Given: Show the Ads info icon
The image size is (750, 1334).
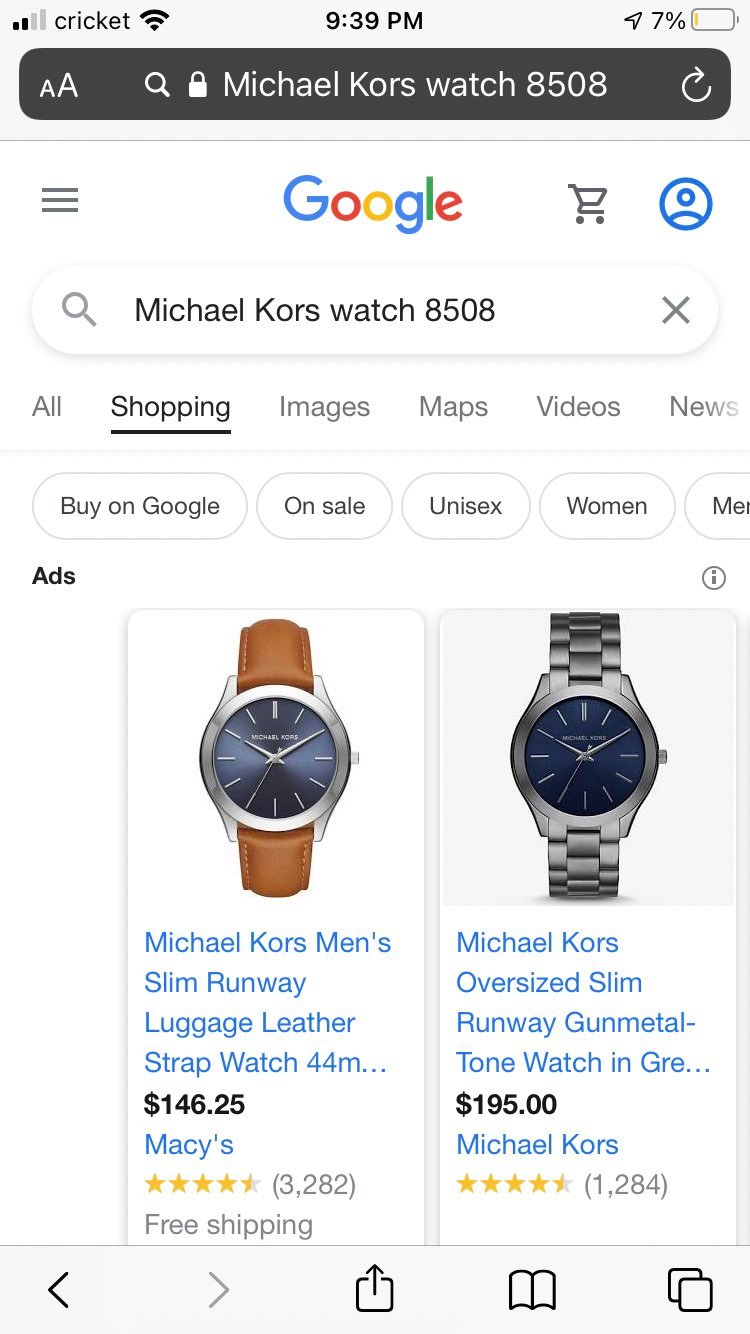Looking at the screenshot, I should tap(713, 577).
